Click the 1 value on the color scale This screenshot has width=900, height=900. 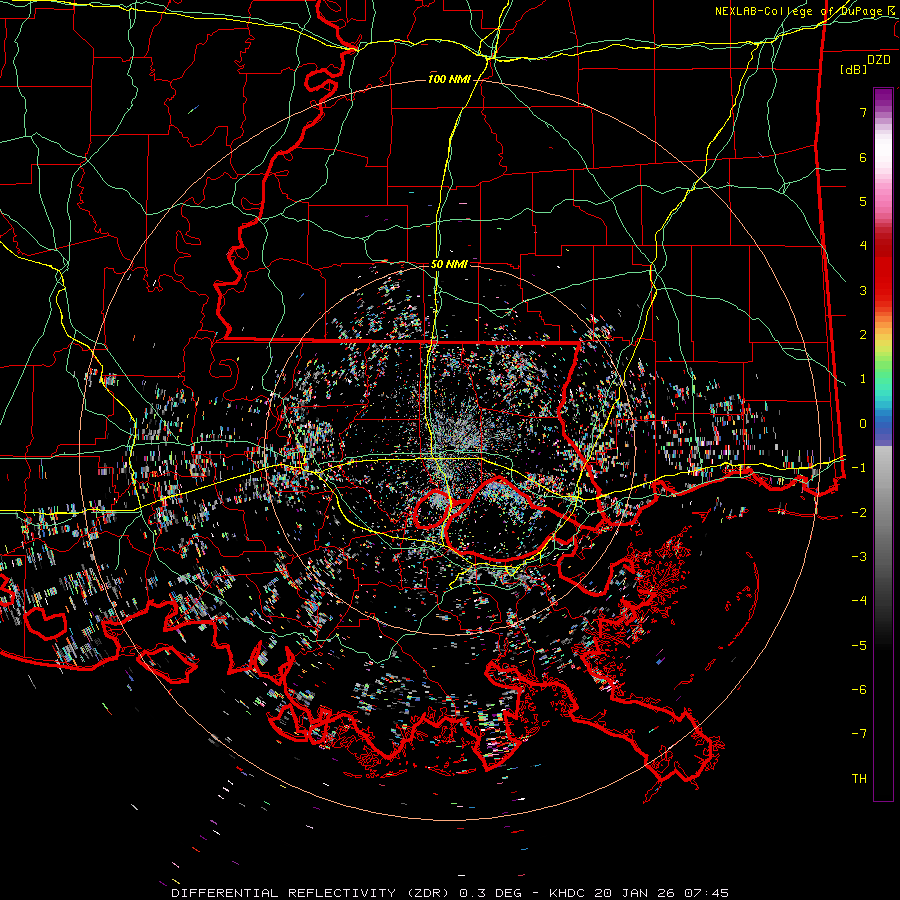863,379
